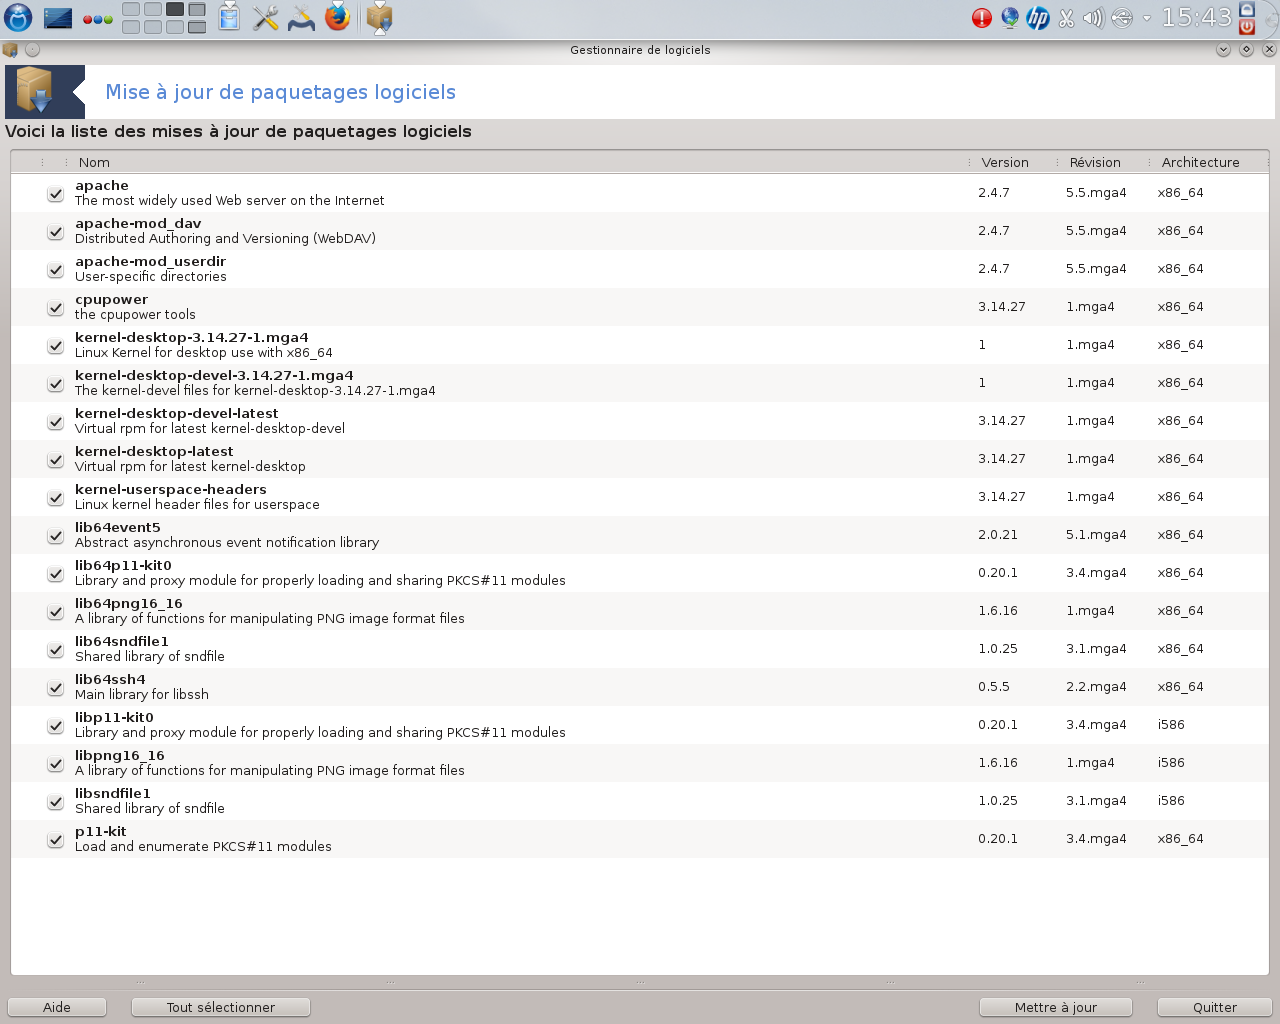Click the window menu icon in title bar
This screenshot has height=1024, width=1280.
point(10,49)
